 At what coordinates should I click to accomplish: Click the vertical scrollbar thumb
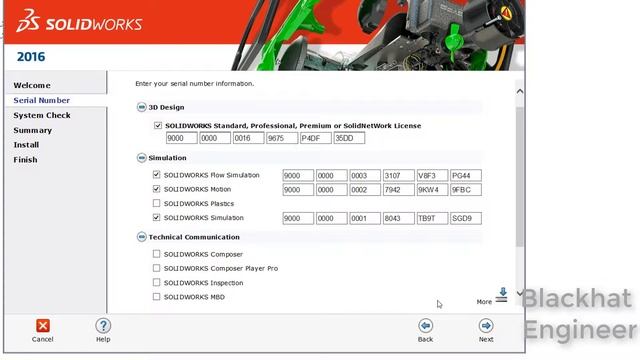coord(520,177)
